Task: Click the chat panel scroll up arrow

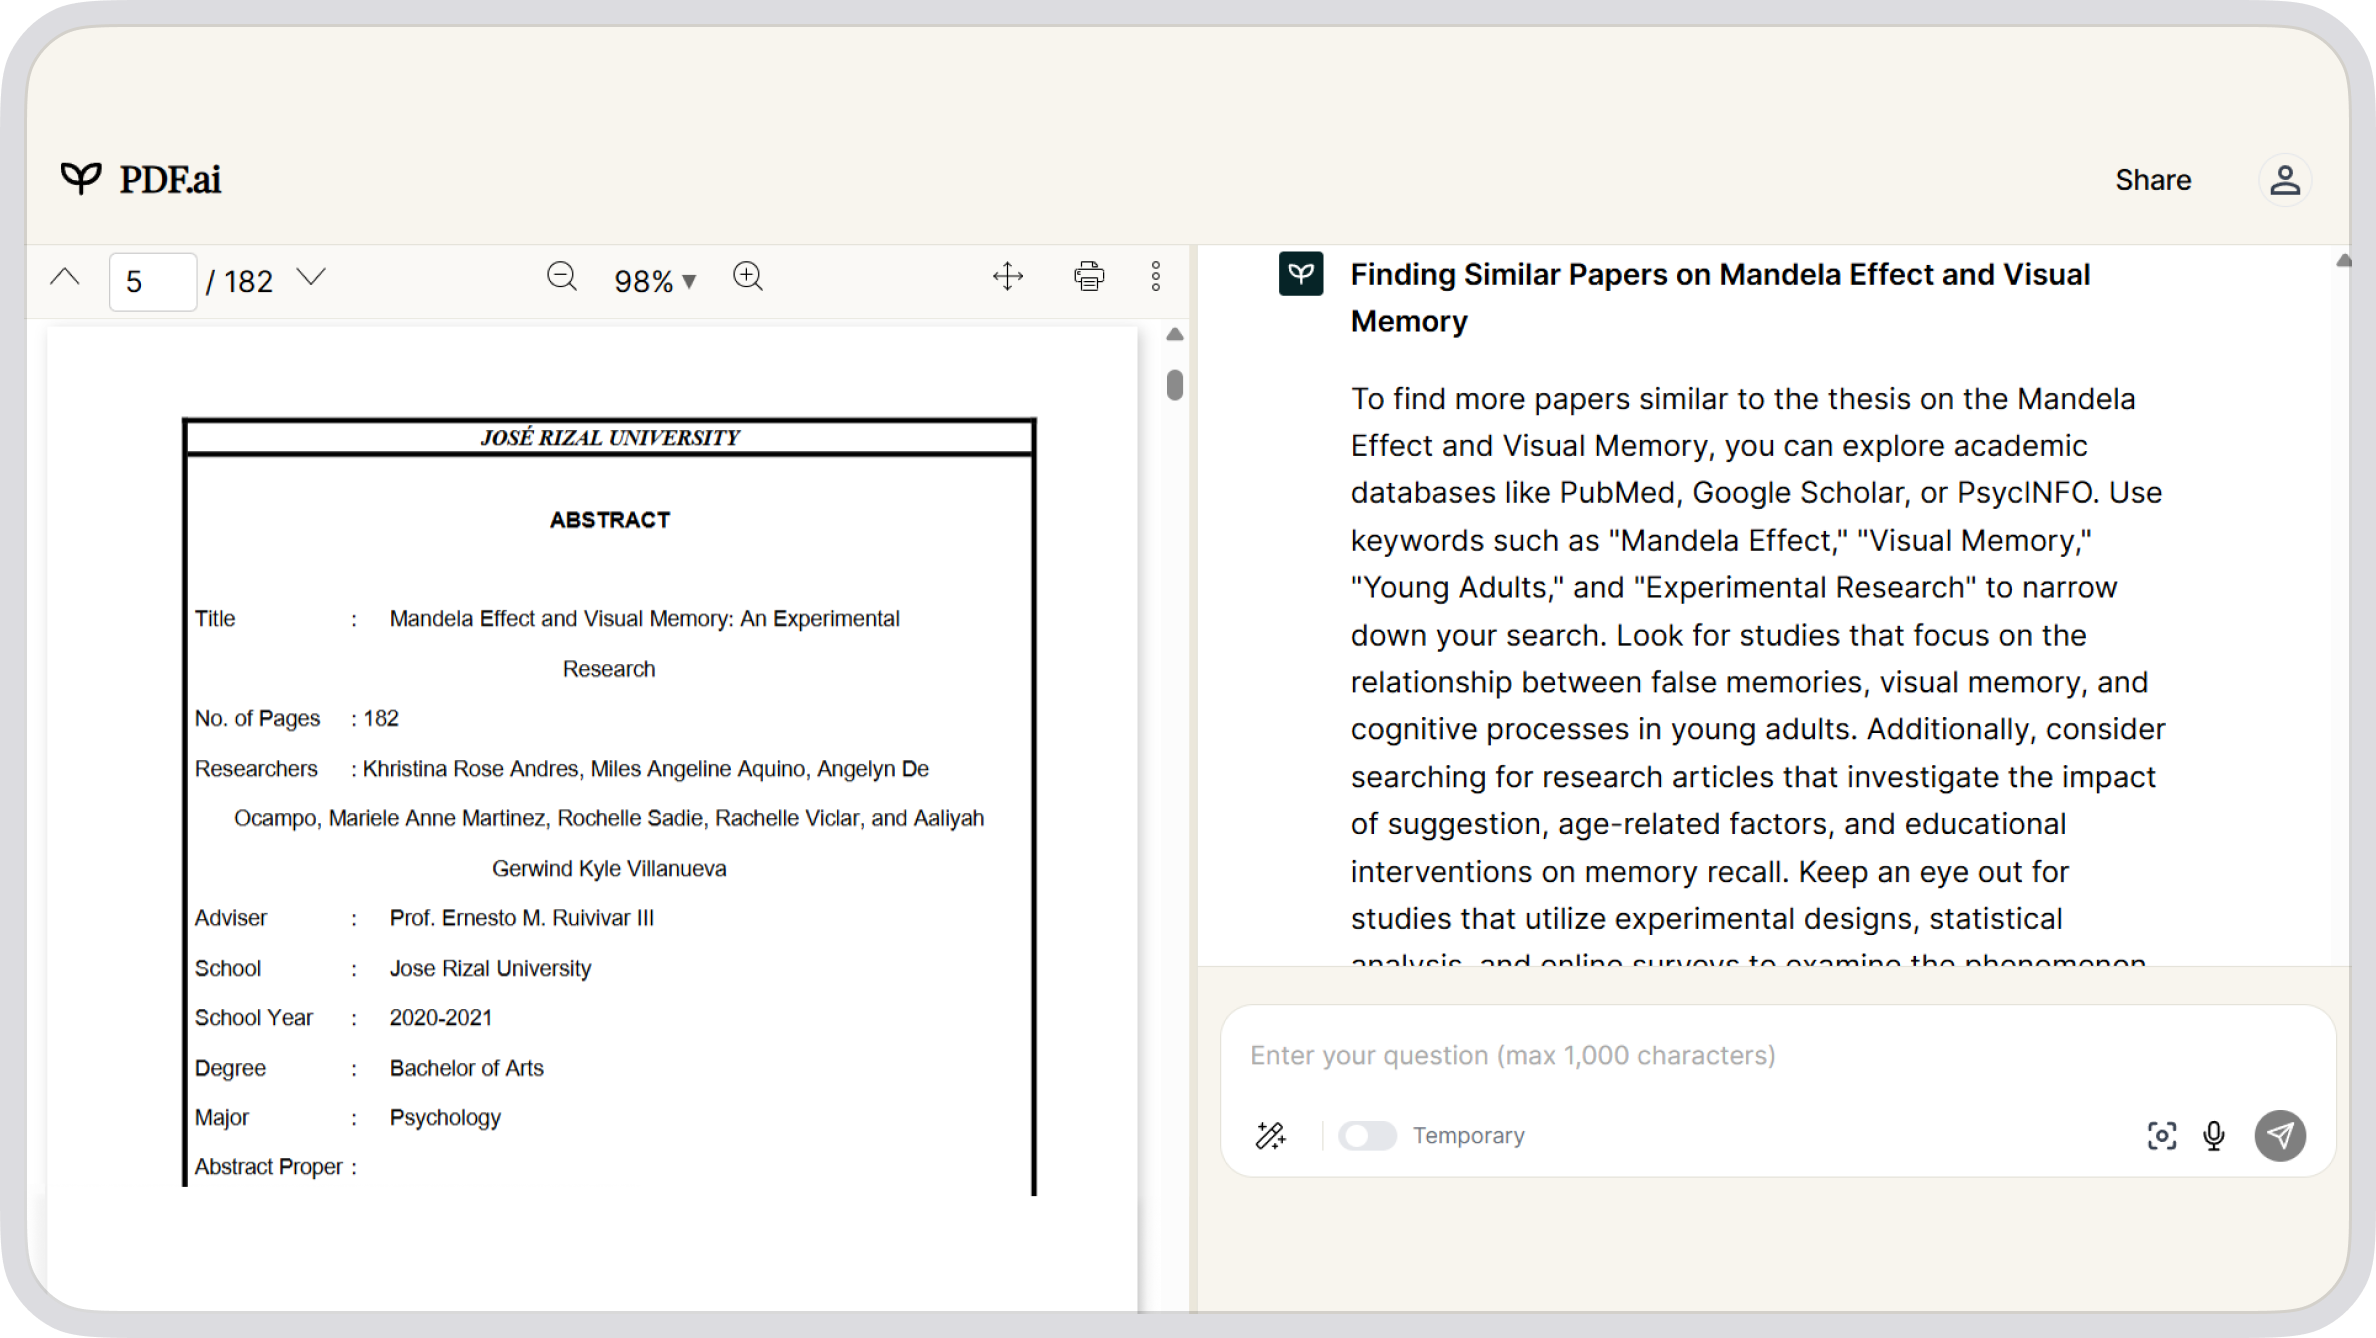Action: coord(2344,261)
